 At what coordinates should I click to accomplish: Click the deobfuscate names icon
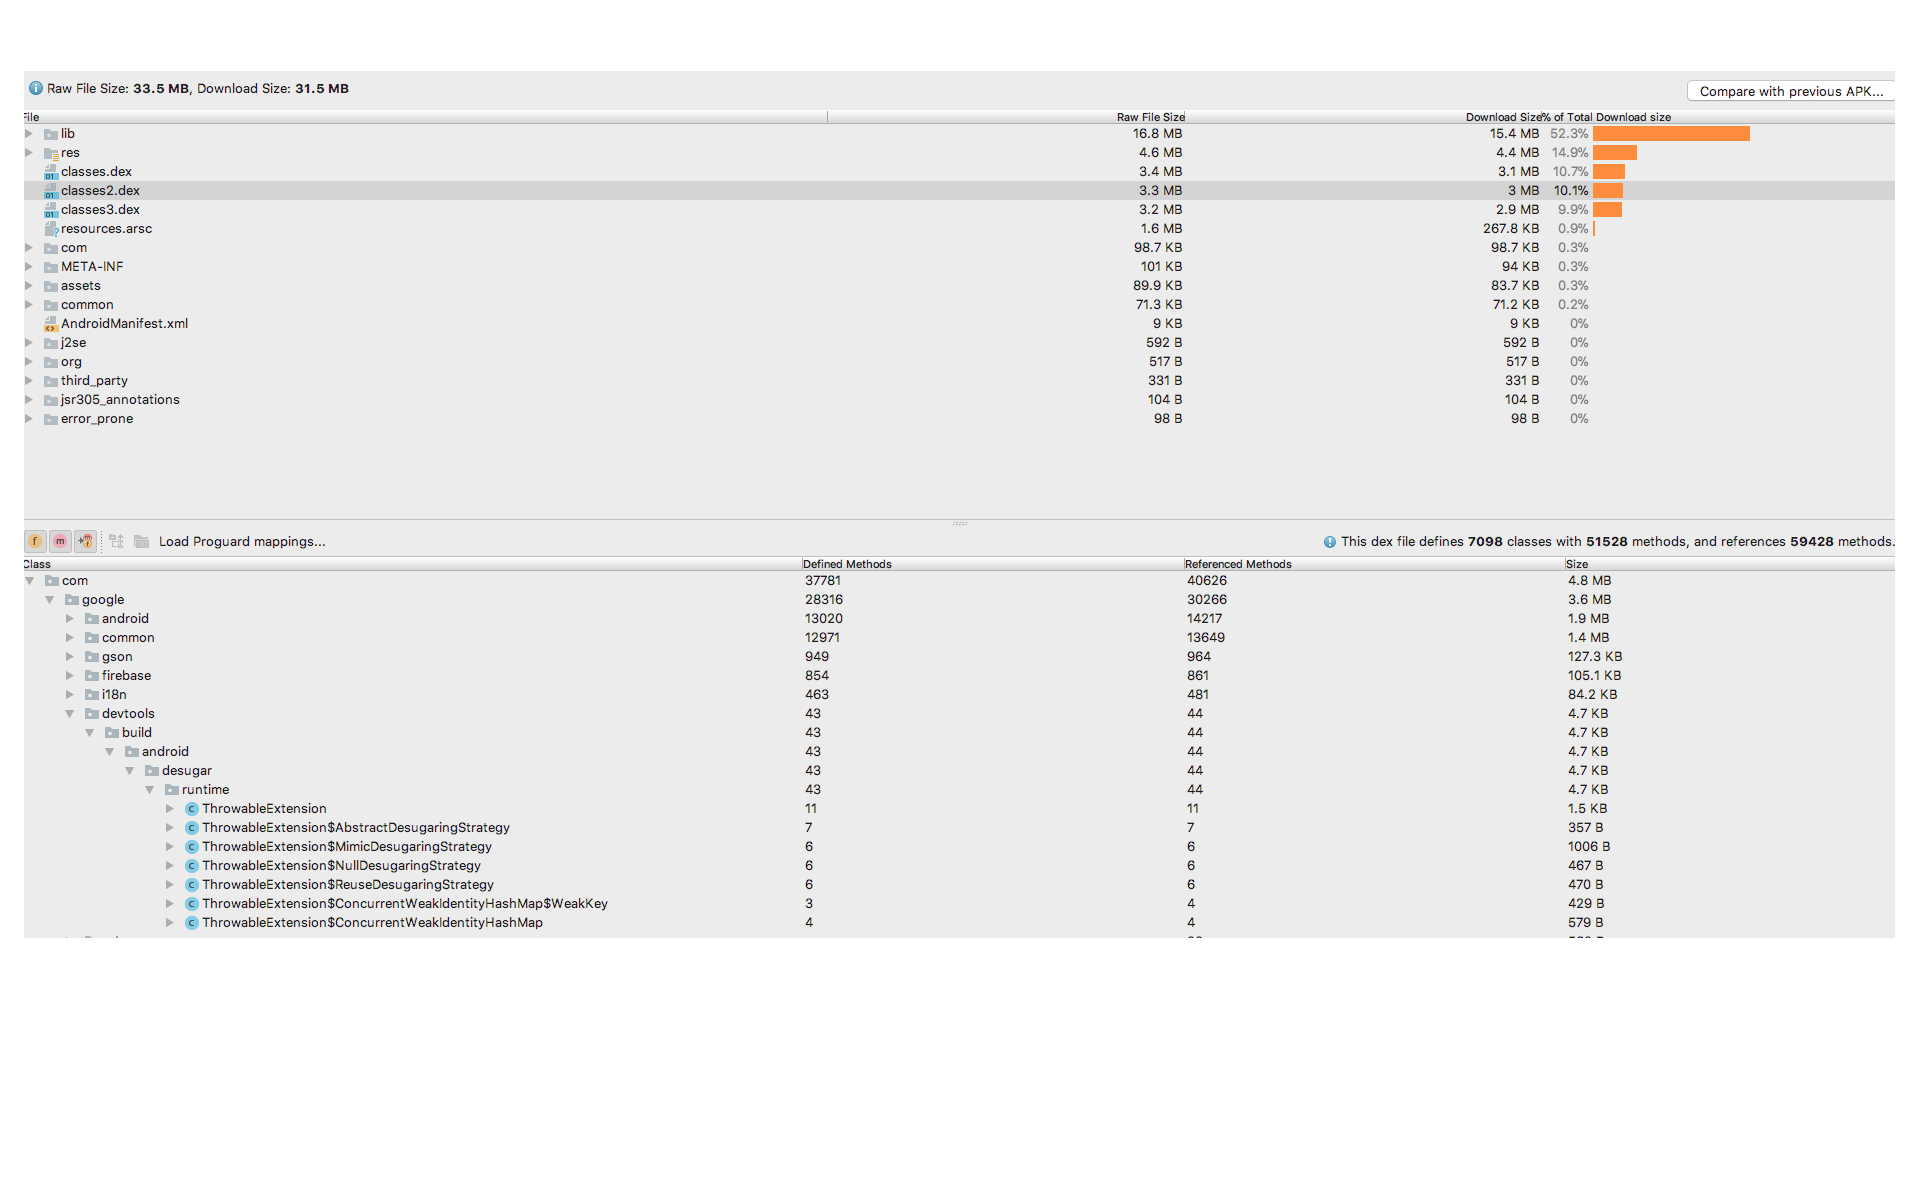[x=116, y=541]
